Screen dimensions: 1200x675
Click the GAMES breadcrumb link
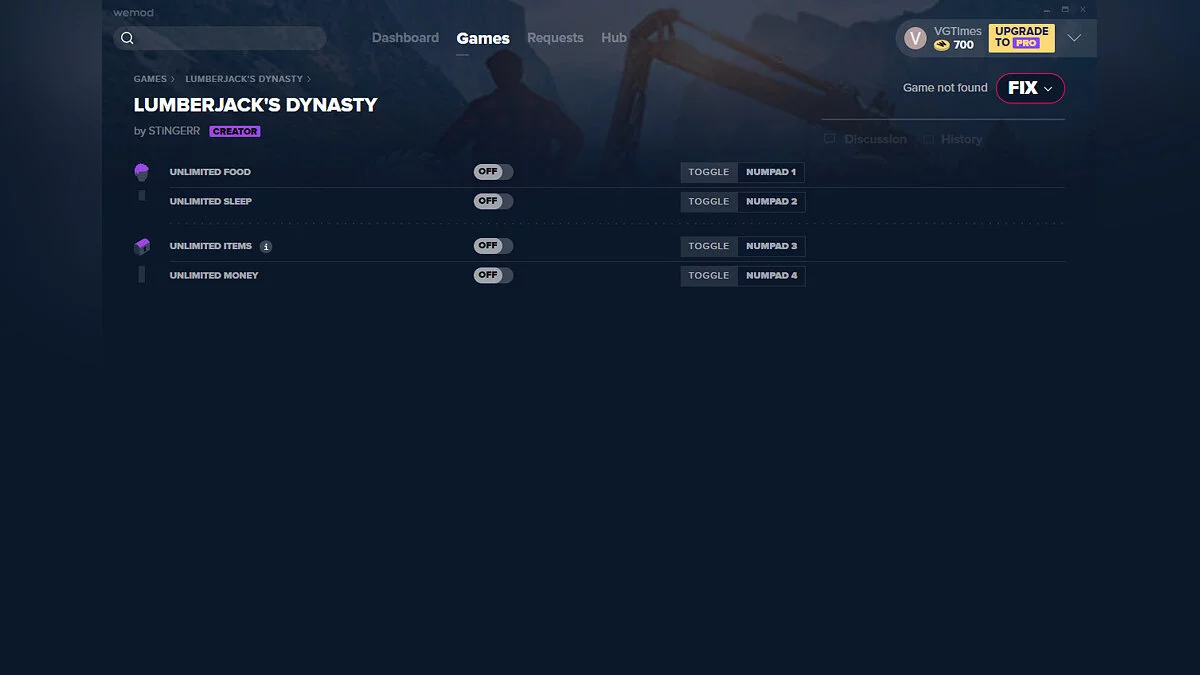pos(150,79)
